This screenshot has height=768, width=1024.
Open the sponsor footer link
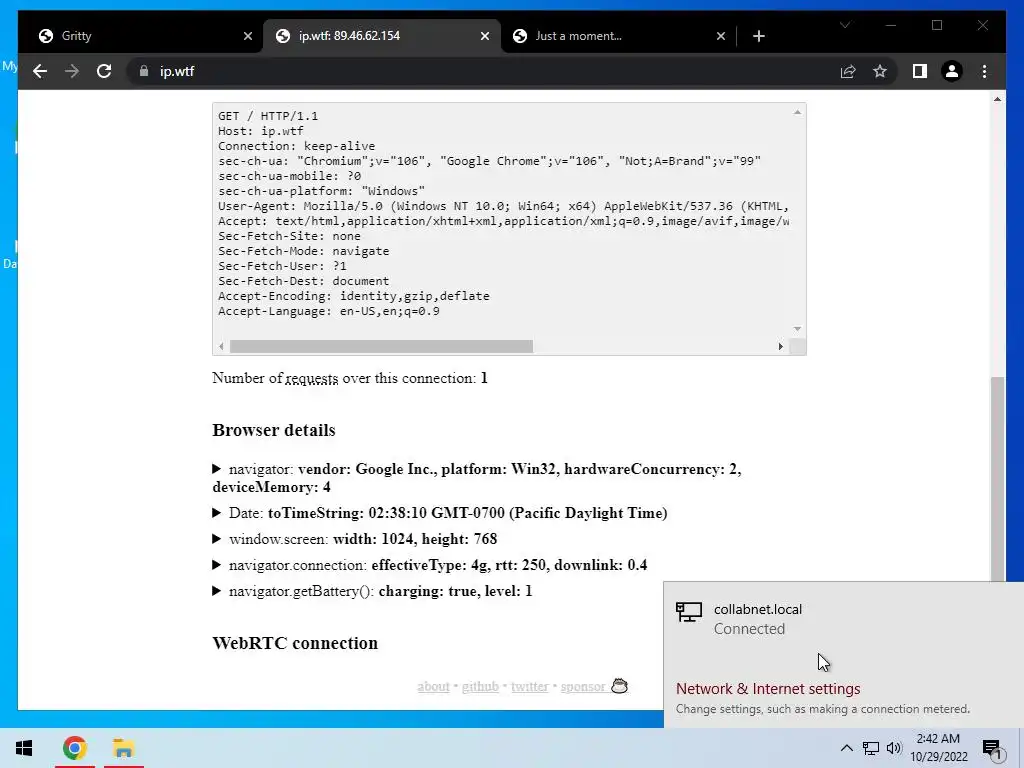[x=583, y=686]
